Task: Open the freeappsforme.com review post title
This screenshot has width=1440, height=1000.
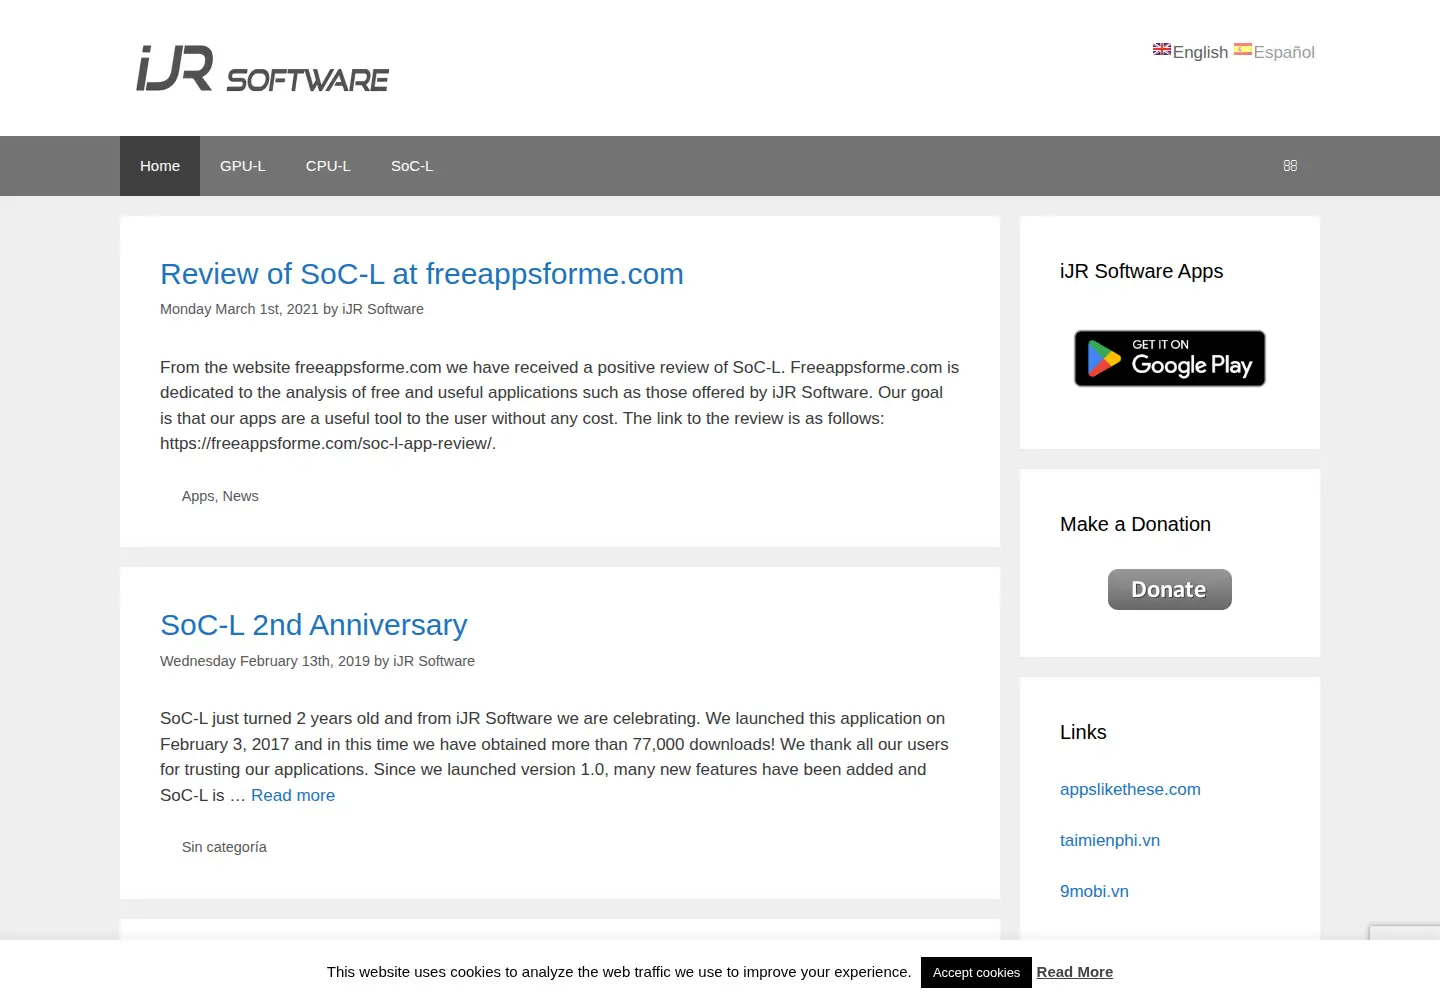Action: [422, 274]
